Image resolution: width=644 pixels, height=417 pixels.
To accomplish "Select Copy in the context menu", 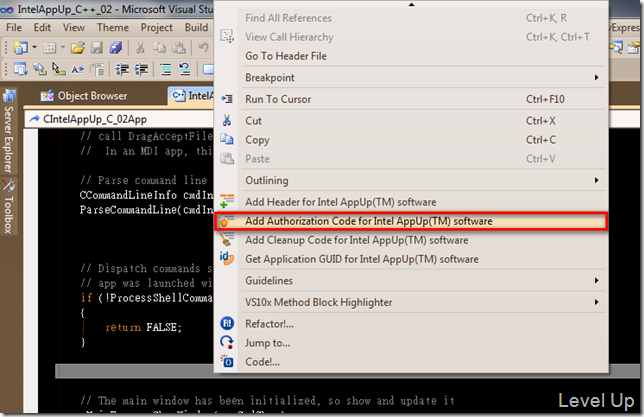I will click(x=411, y=140).
